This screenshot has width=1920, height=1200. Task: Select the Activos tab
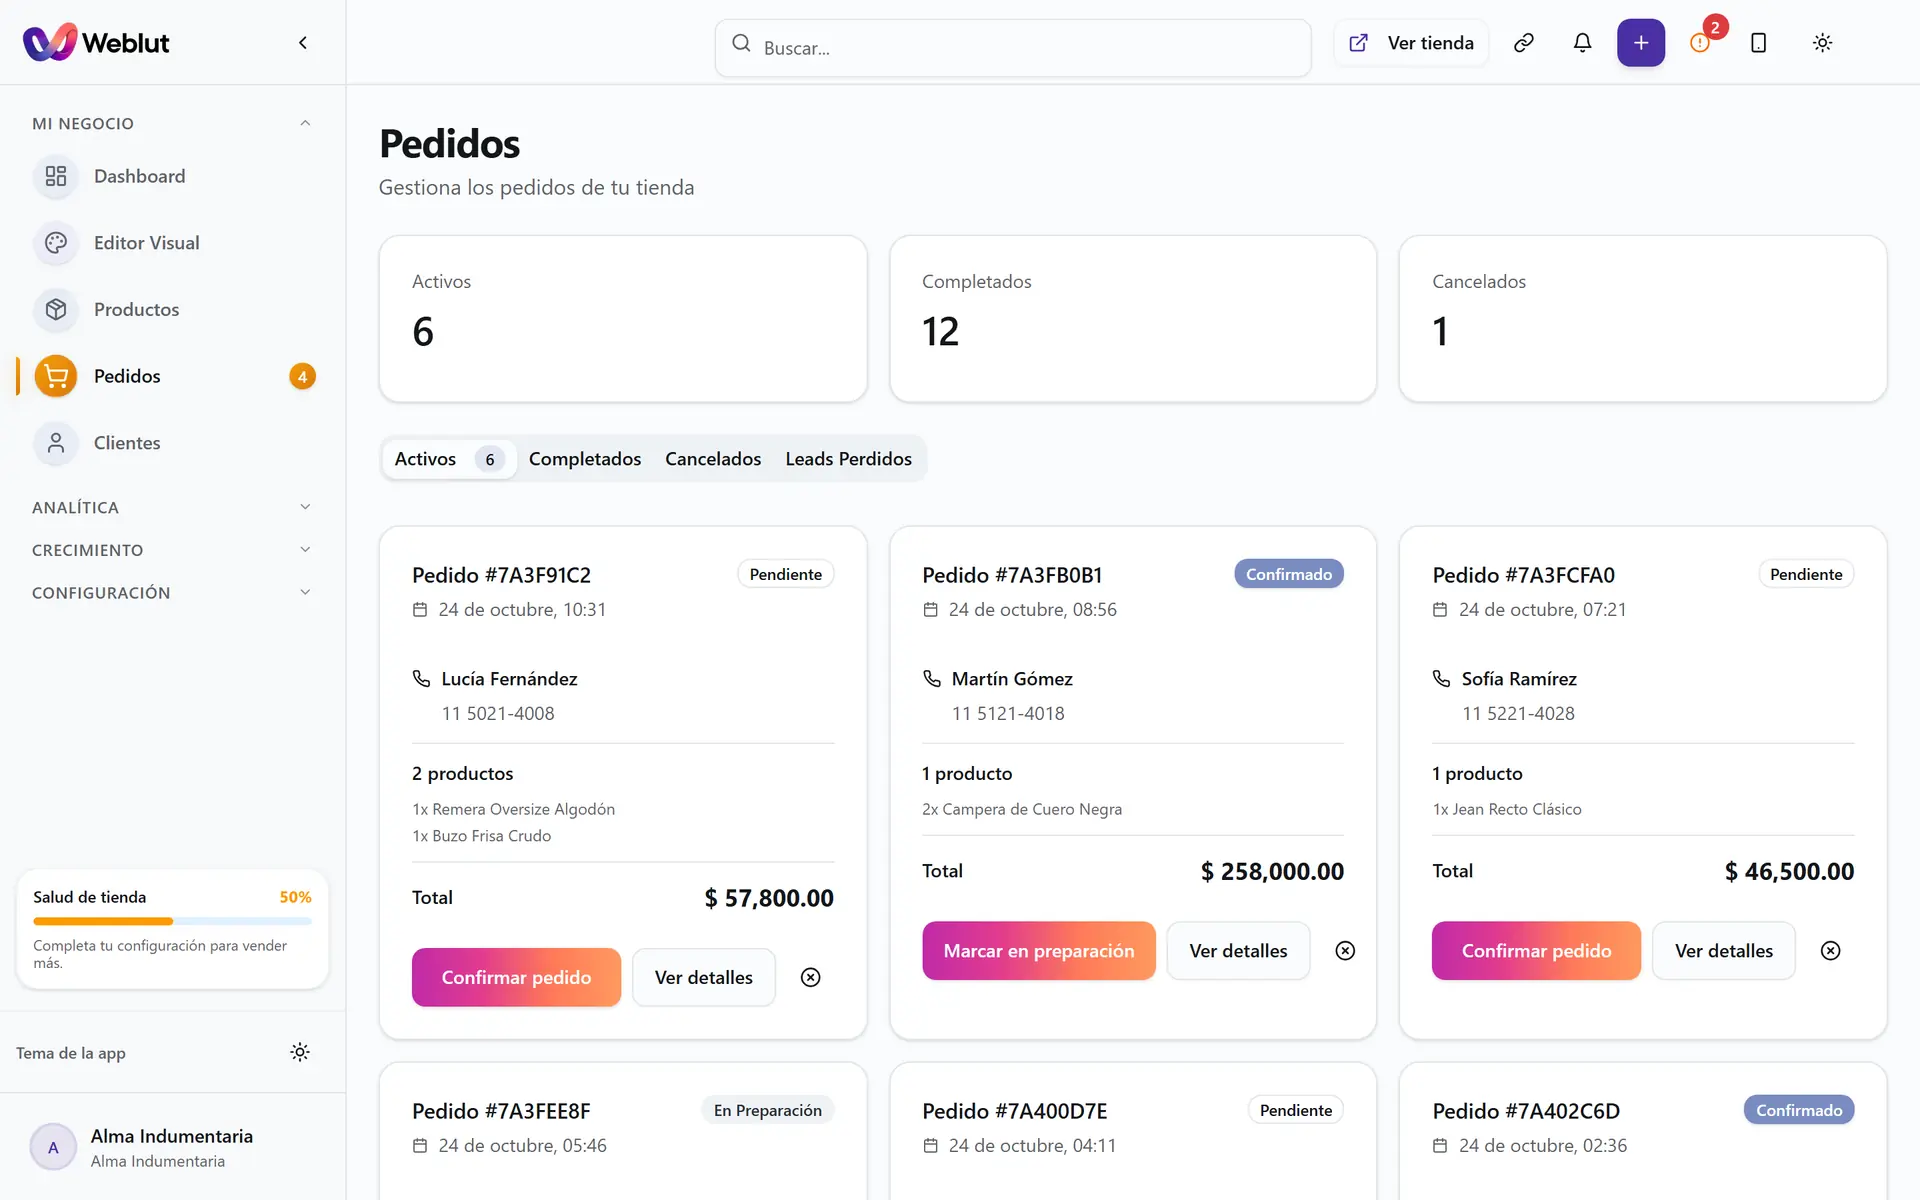click(449, 459)
